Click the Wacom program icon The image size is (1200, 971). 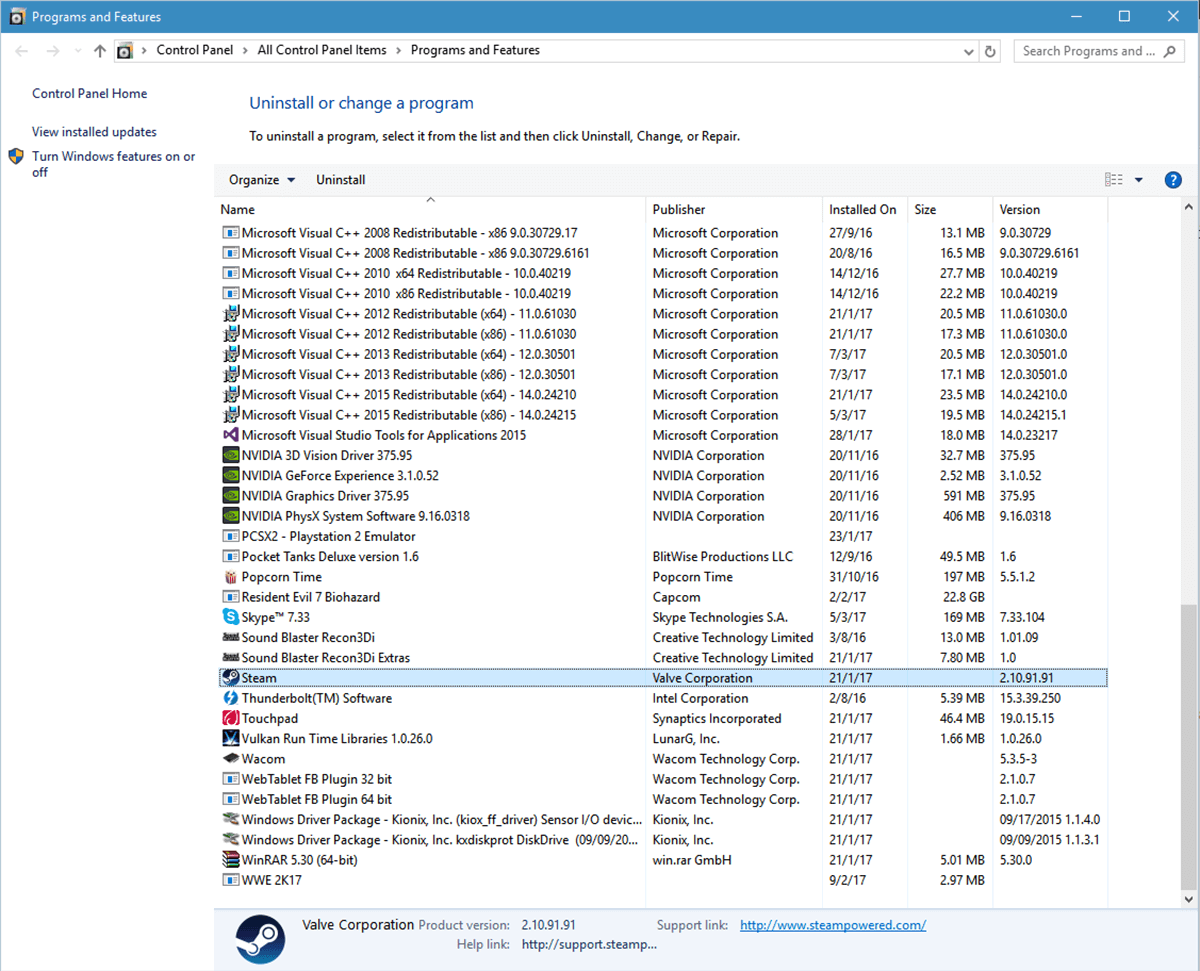(x=231, y=759)
